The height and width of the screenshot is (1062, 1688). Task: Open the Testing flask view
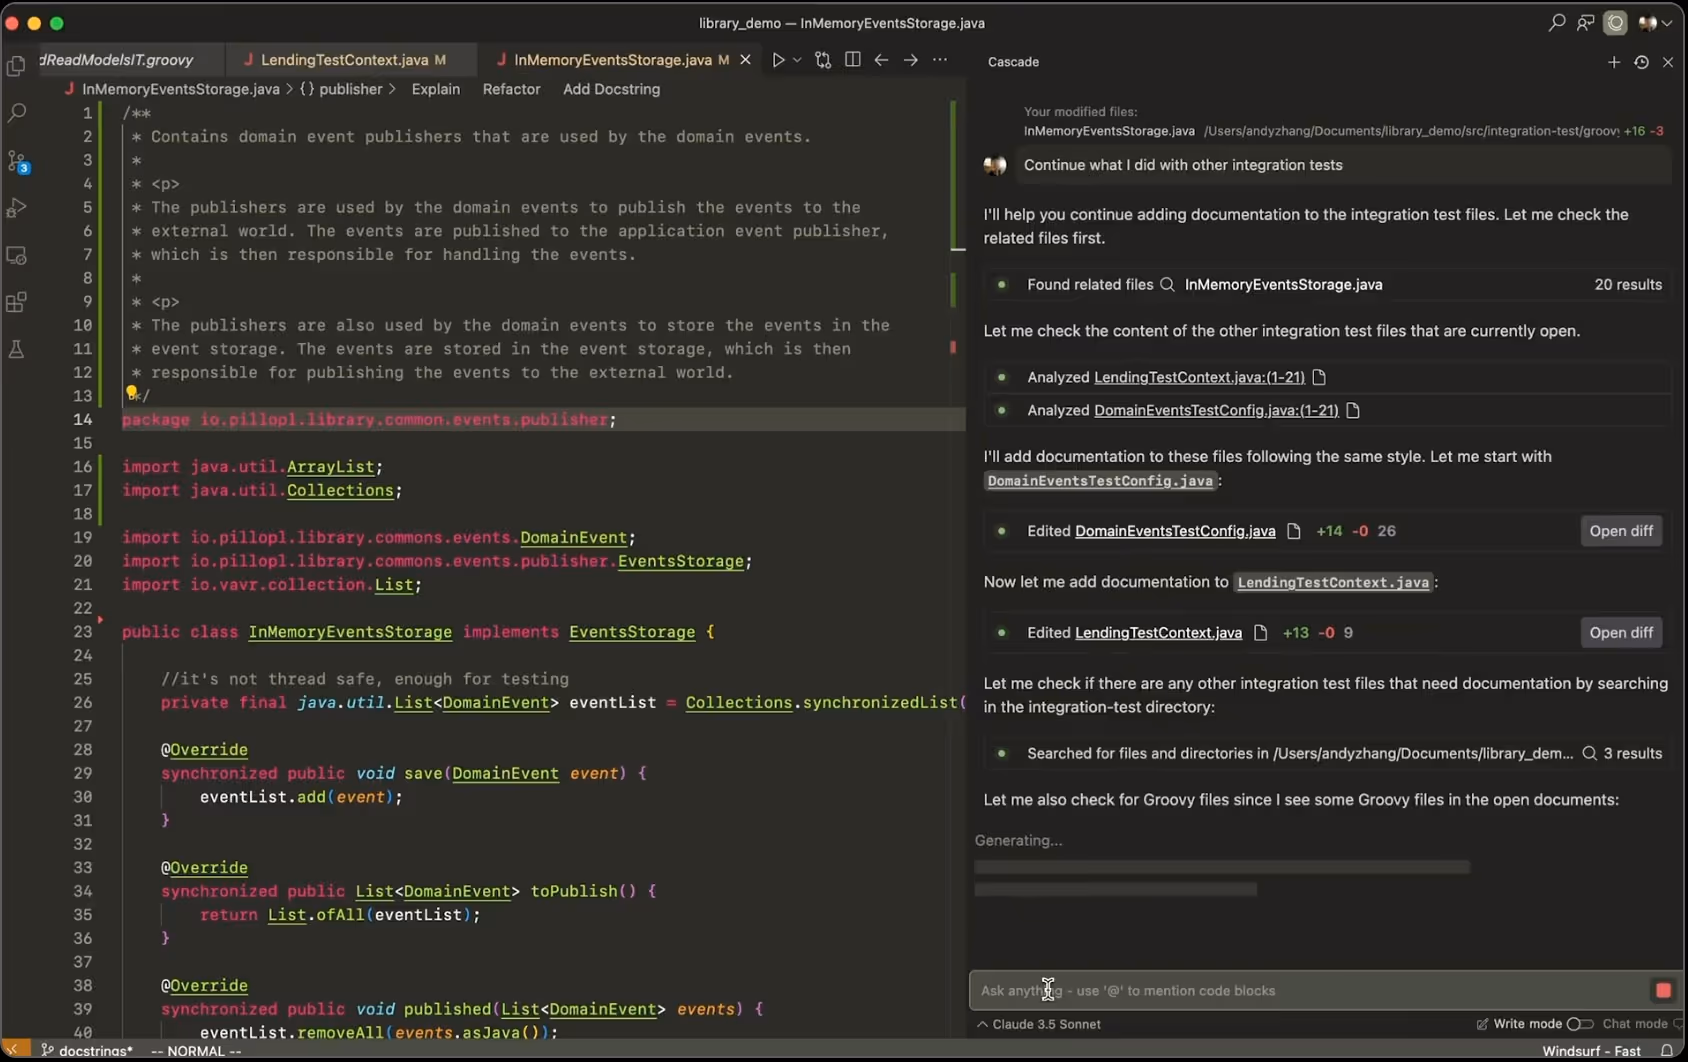point(17,349)
